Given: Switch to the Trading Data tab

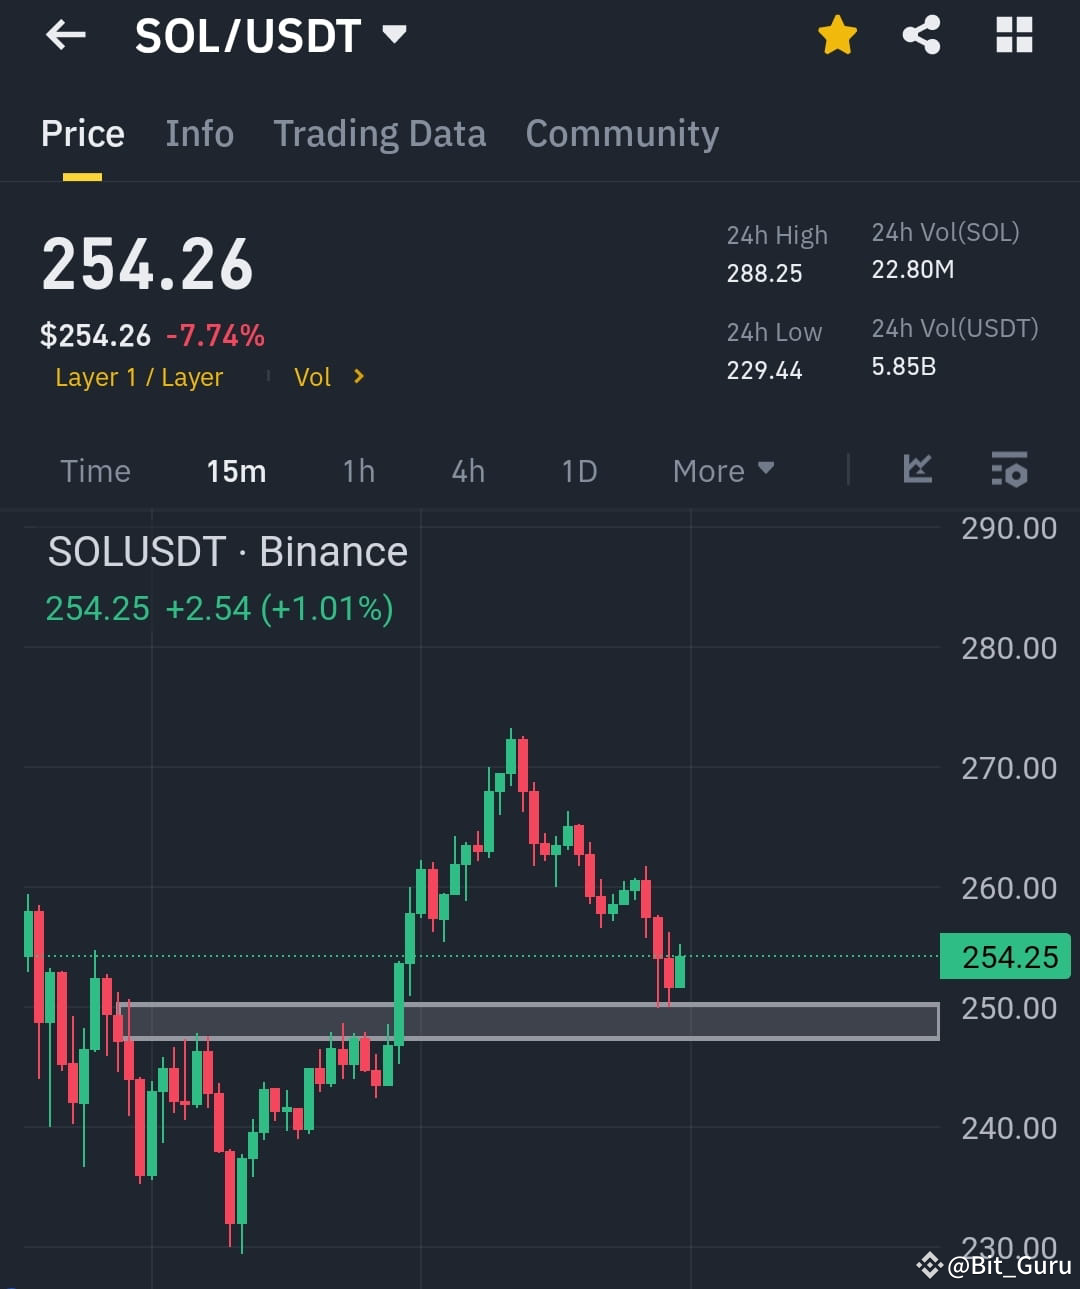Looking at the screenshot, I should coord(379,133).
